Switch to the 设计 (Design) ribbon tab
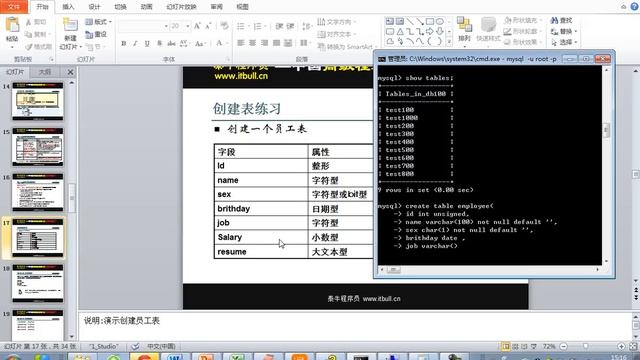The image size is (640, 360). pos(94,7)
